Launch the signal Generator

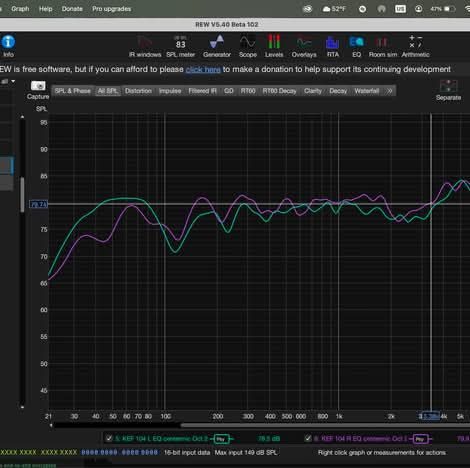(217, 47)
